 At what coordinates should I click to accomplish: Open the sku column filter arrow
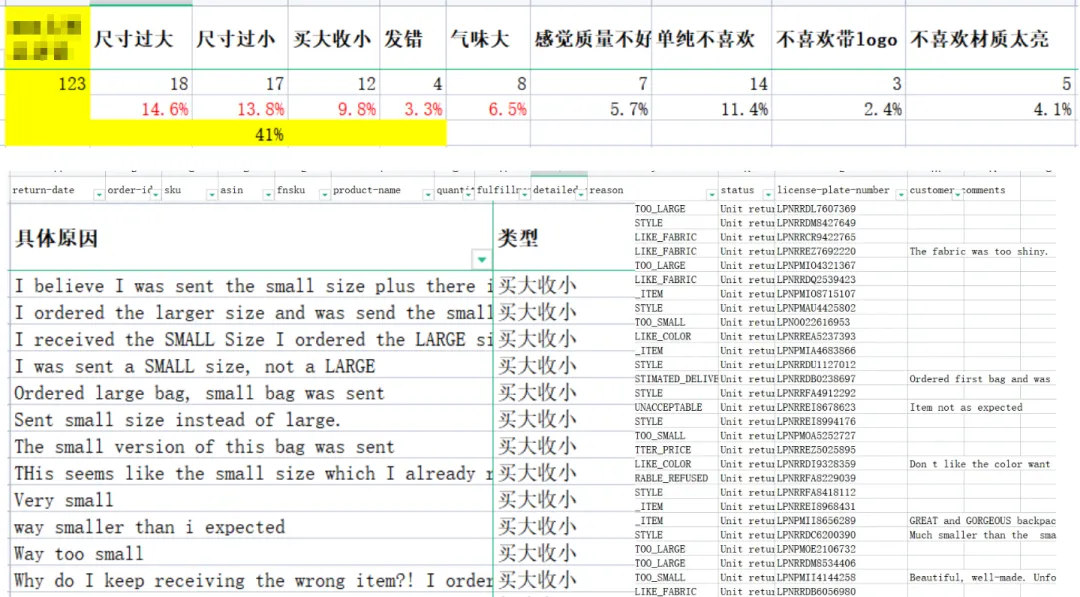pos(211,195)
